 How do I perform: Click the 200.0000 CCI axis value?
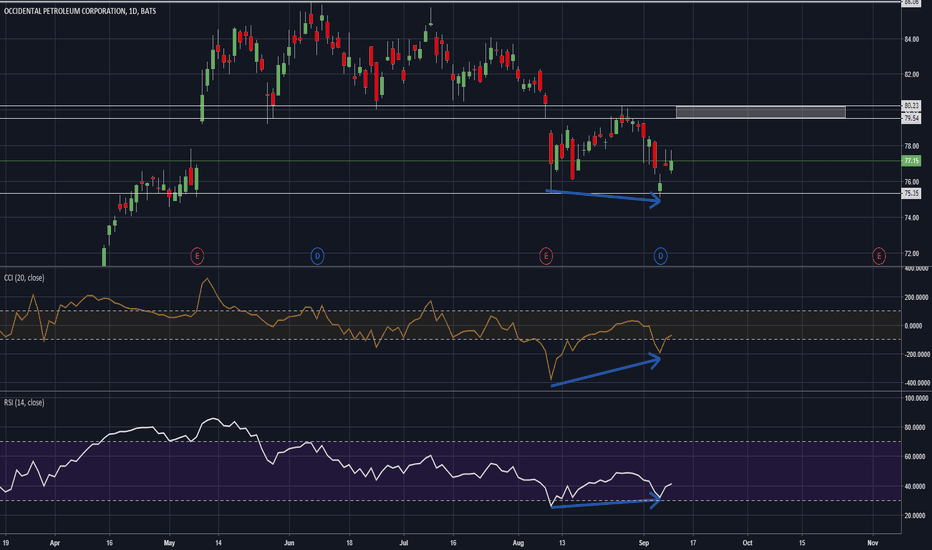click(x=917, y=297)
